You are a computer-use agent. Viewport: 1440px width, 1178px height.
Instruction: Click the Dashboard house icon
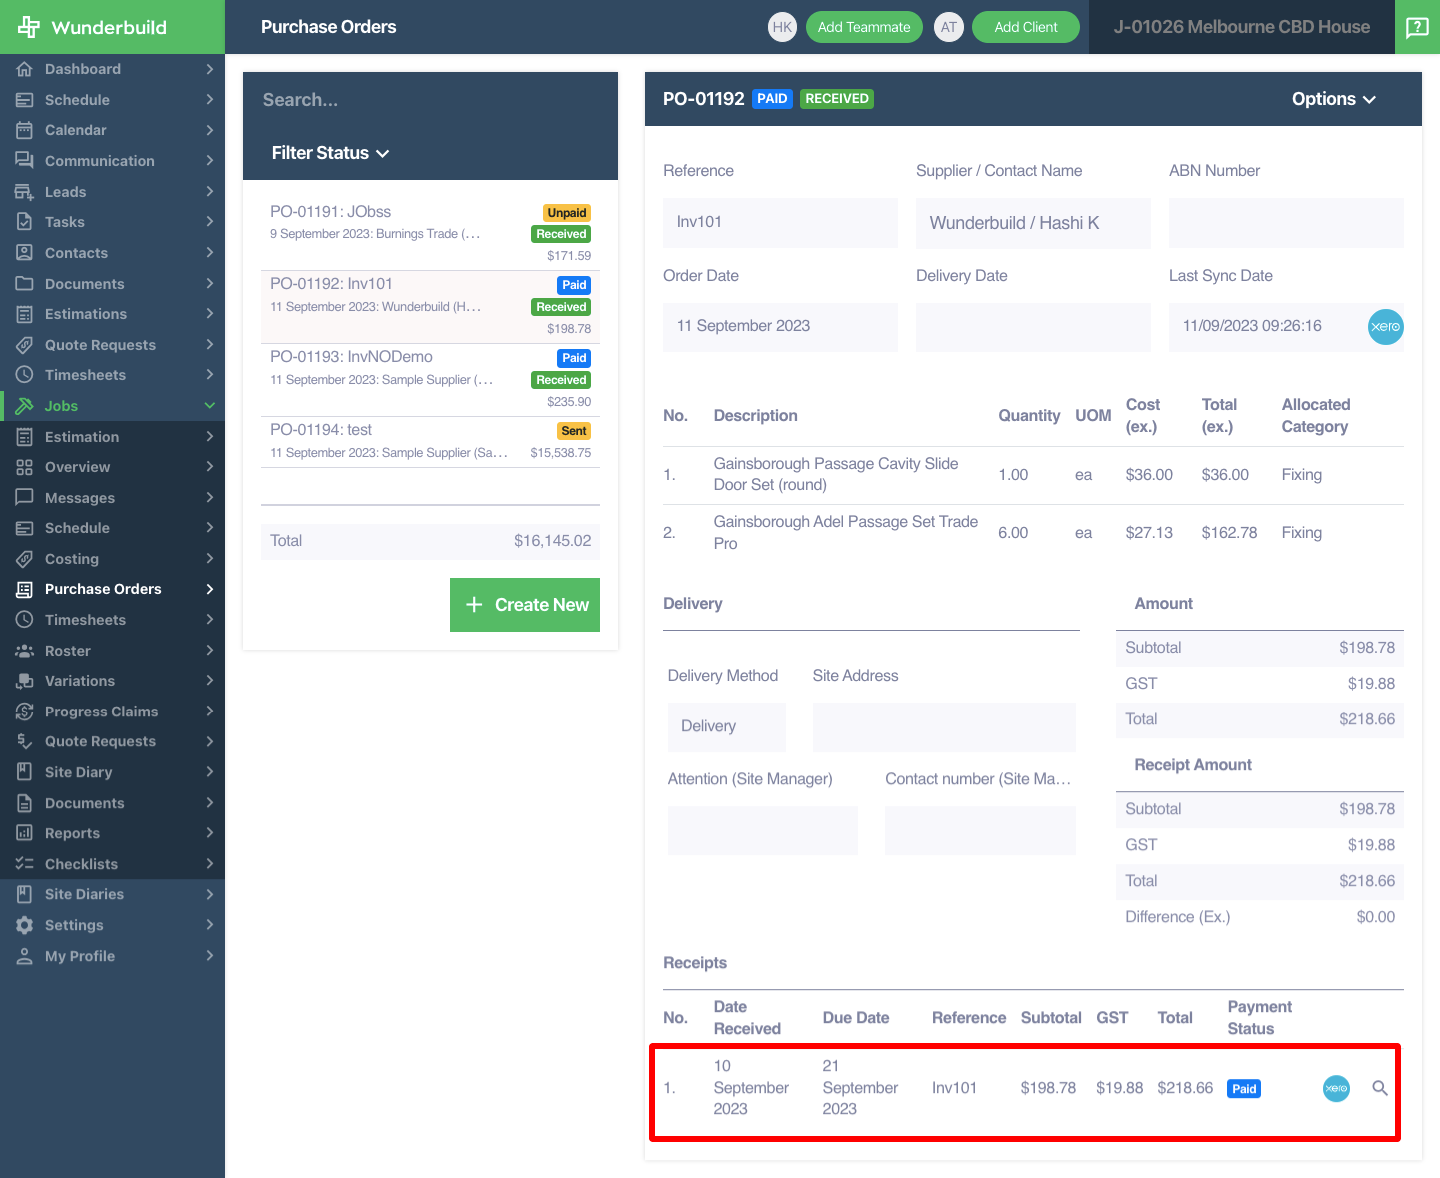point(25,69)
